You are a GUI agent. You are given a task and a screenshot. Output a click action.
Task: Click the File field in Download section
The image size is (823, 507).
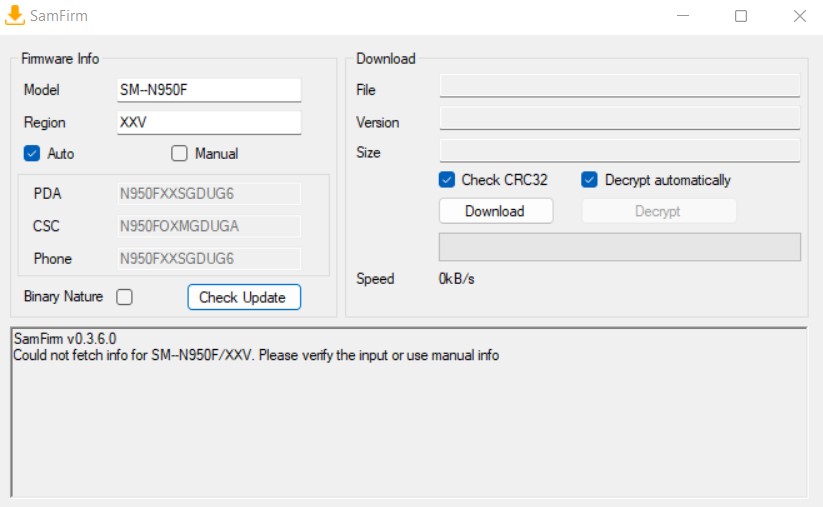point(619,86)
